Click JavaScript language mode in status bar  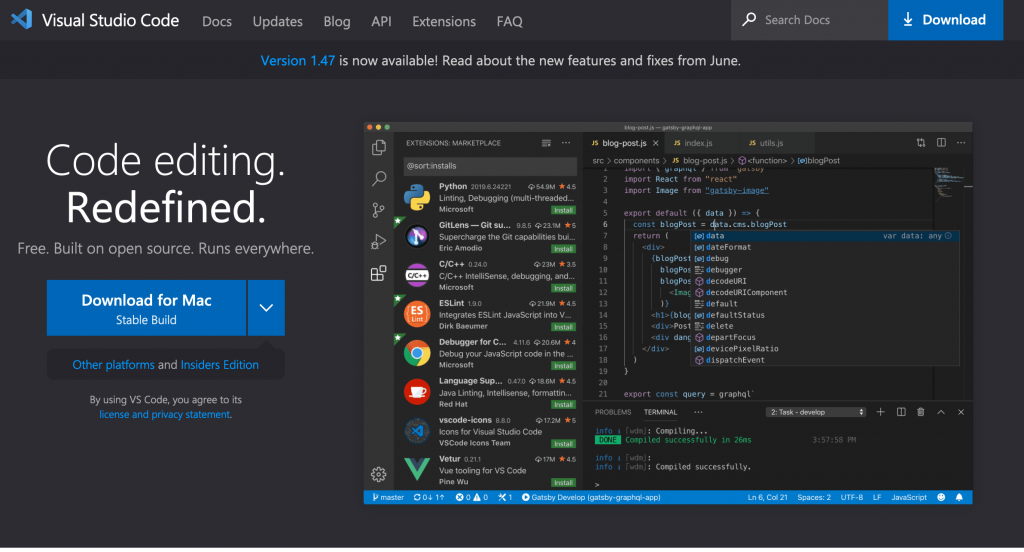[x=908, y=498]
